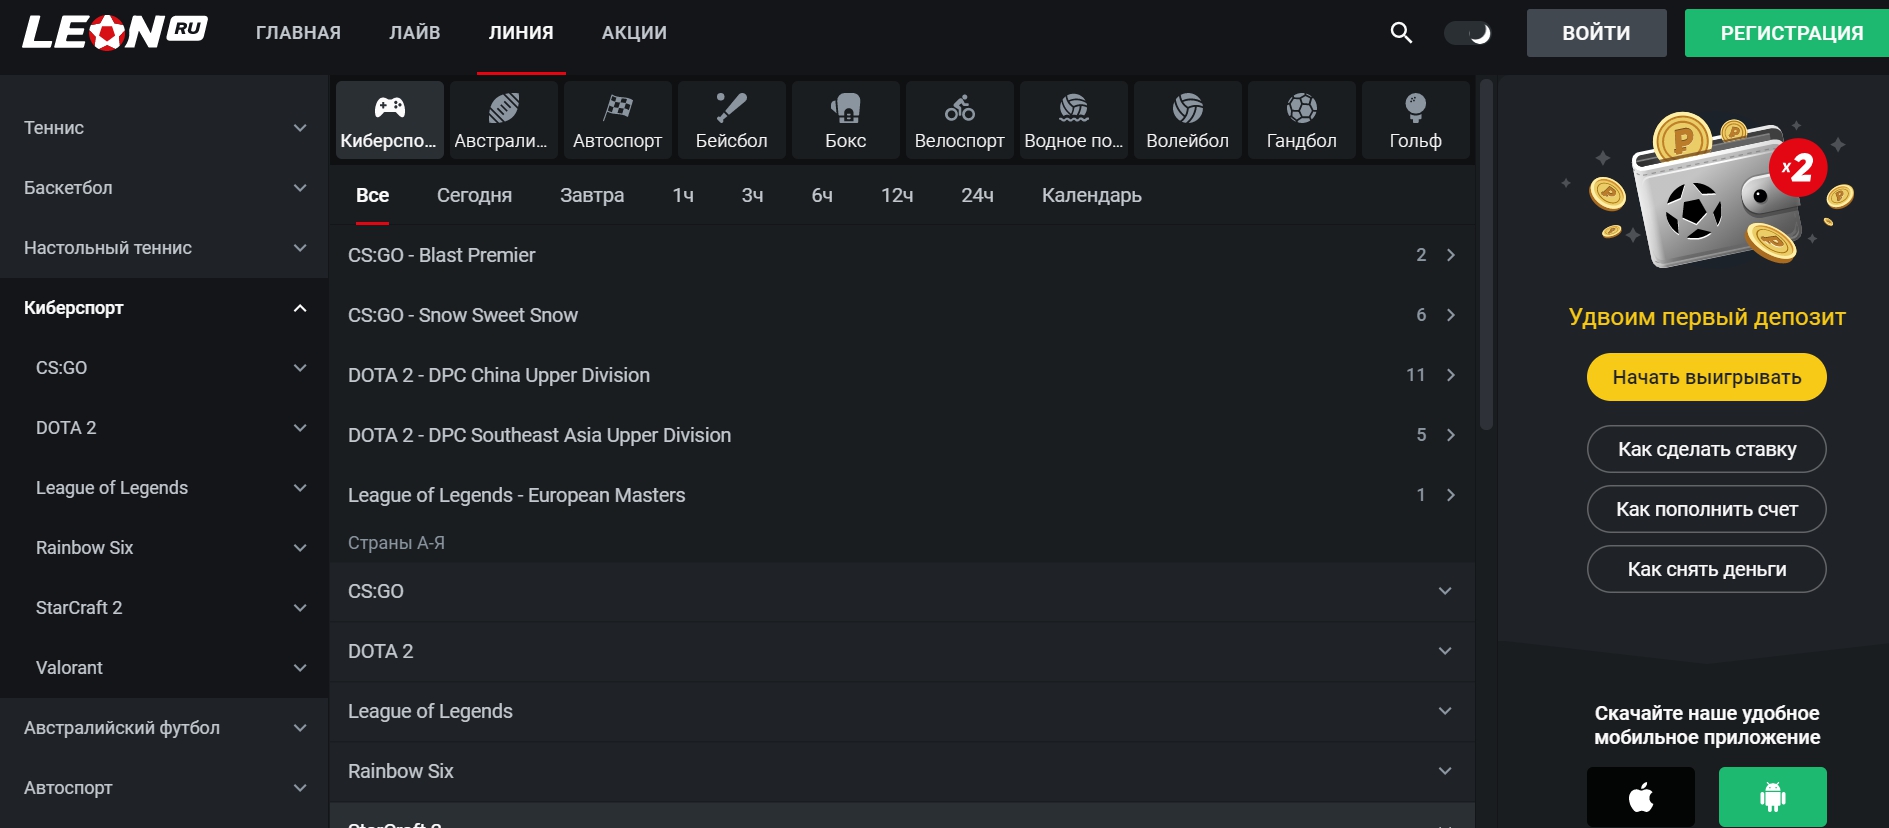Toggle the dark mode switch
Image resolution: width=1889 pixels, height=828 pixels.
(x=1468, y=33)
